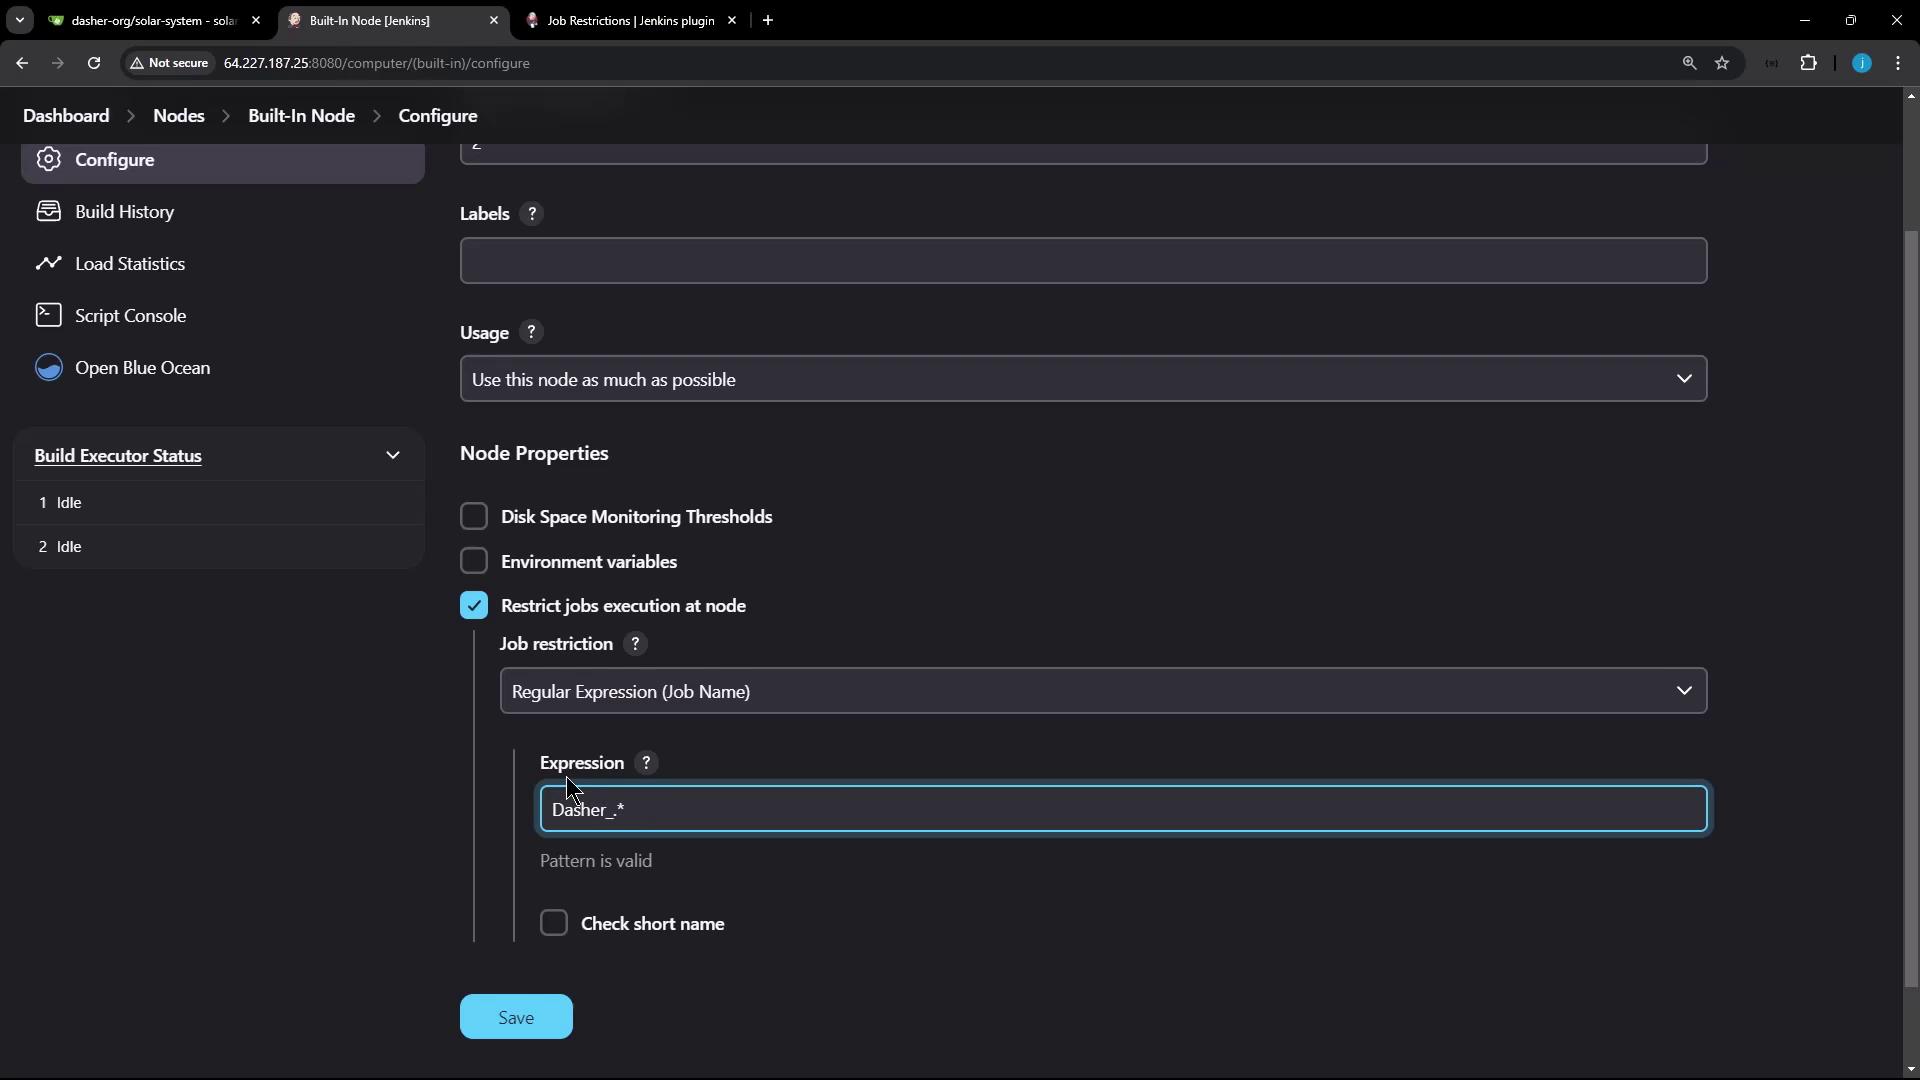Open the Load Statistics sidebar icon
This screenshot has width=1920, height=1080.
point(48,263)
